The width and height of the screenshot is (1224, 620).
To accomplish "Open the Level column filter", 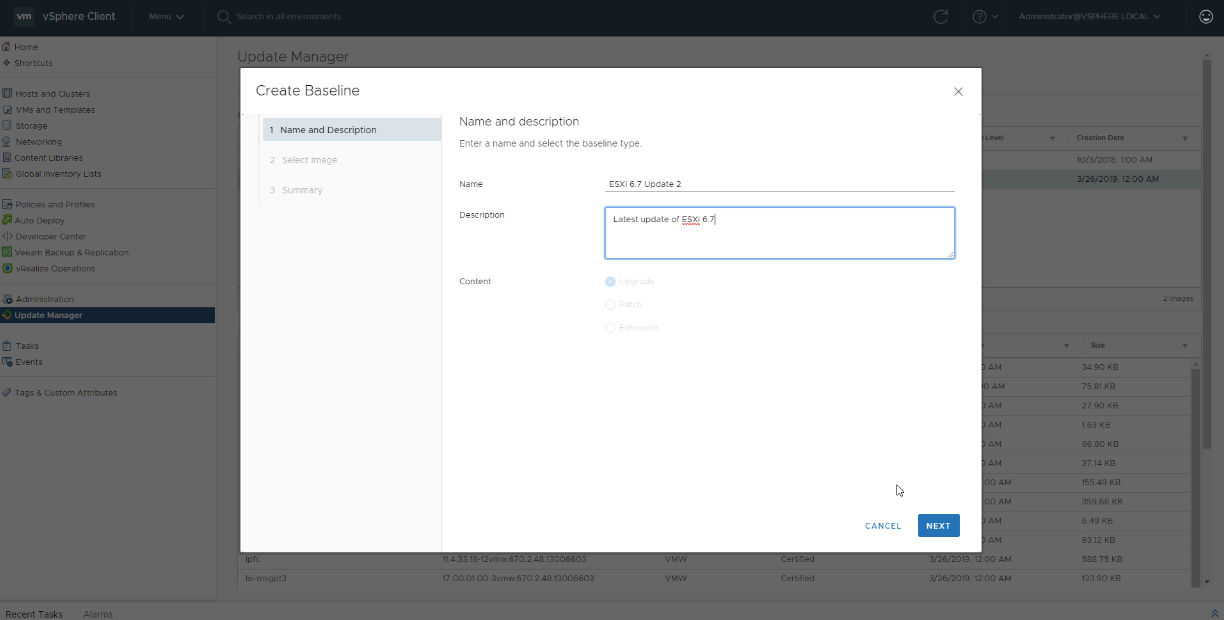I will tap(1052, 138).
